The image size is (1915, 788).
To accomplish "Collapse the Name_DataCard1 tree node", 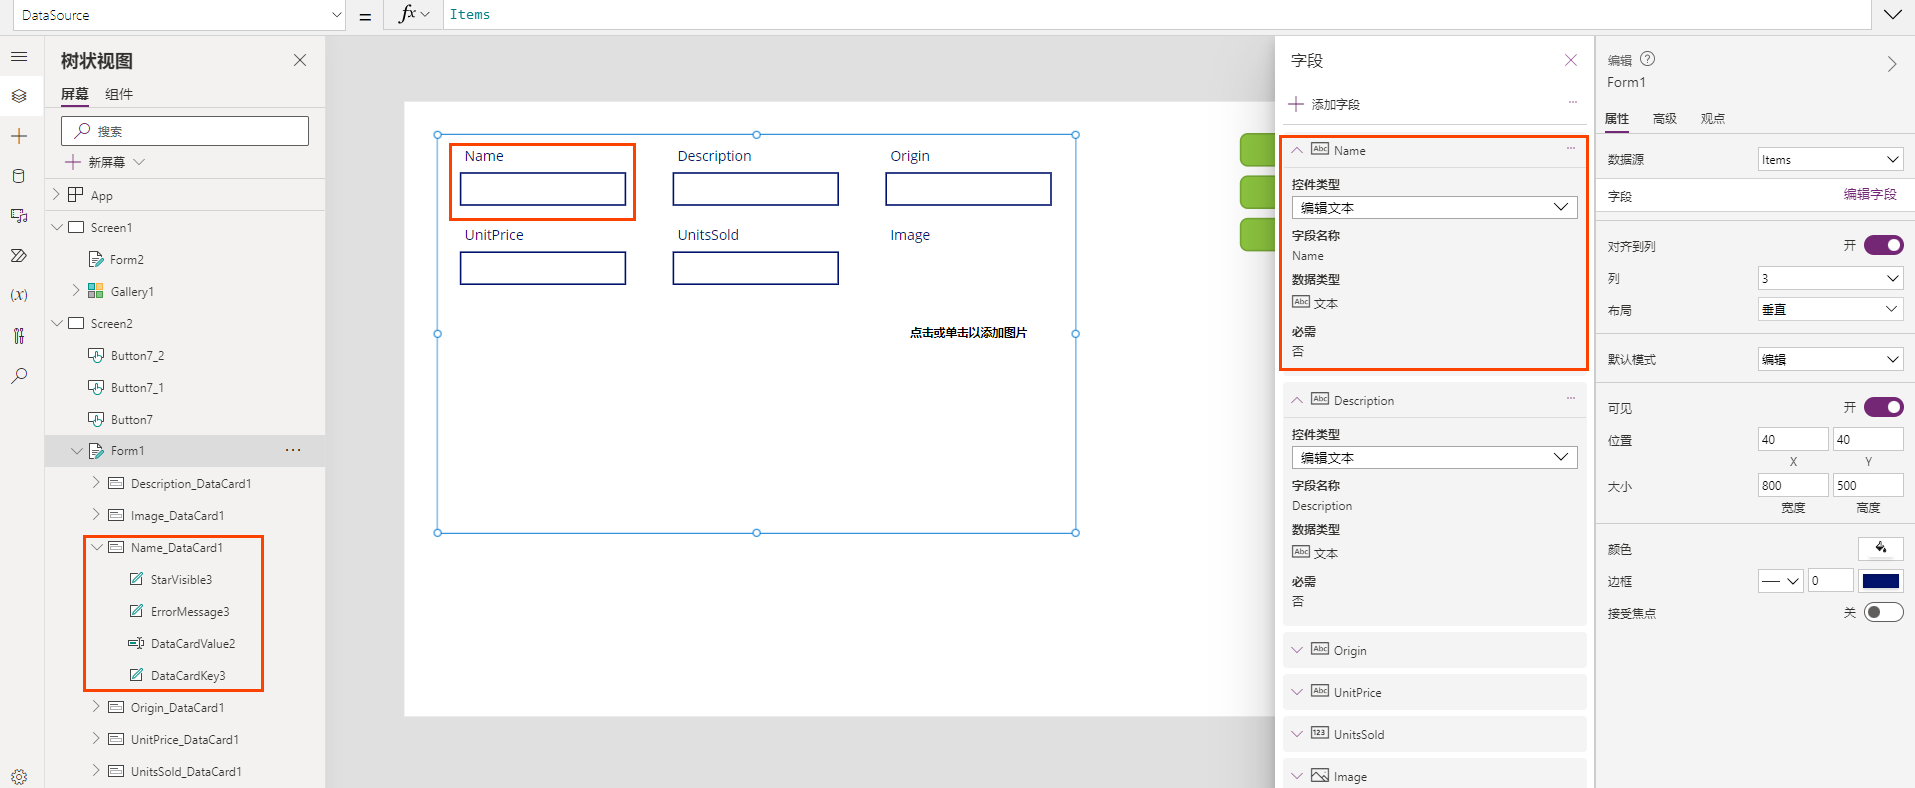I will point(97,547).
